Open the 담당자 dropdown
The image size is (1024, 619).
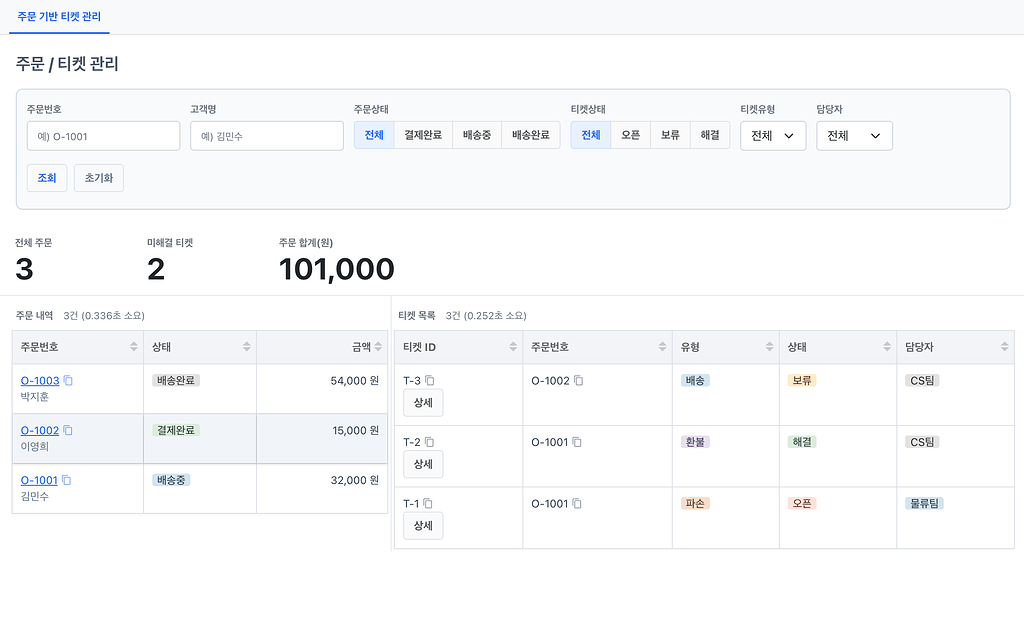point(854,136)
